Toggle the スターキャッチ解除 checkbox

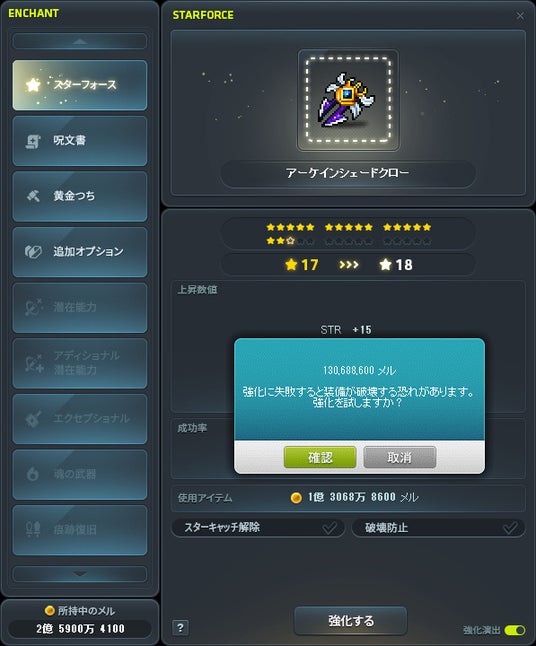[329, 528]
